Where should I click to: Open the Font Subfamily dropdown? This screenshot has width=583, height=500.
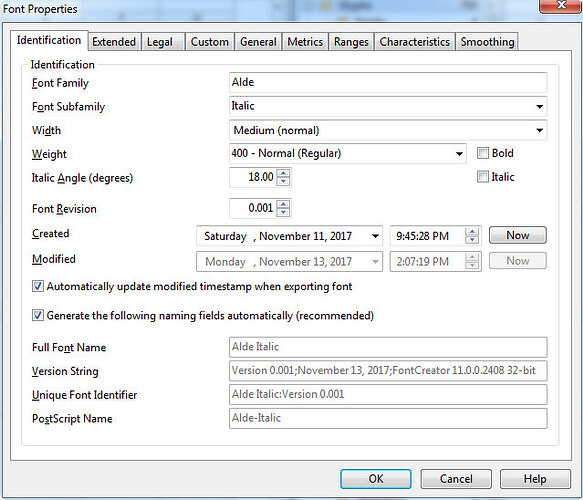click(539, 107)
